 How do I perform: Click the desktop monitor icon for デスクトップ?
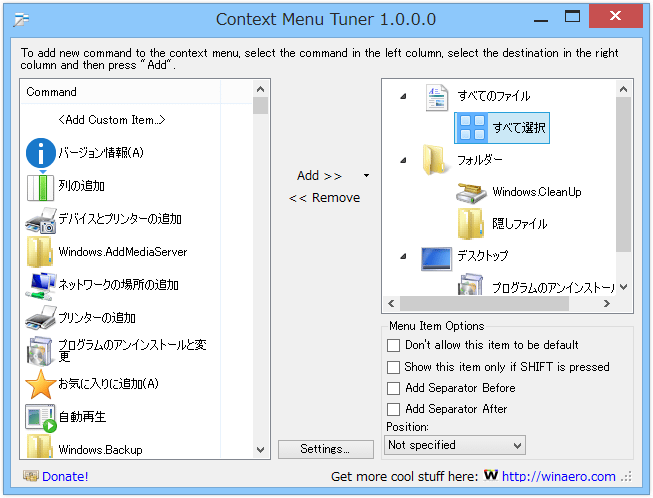point(436,258)
